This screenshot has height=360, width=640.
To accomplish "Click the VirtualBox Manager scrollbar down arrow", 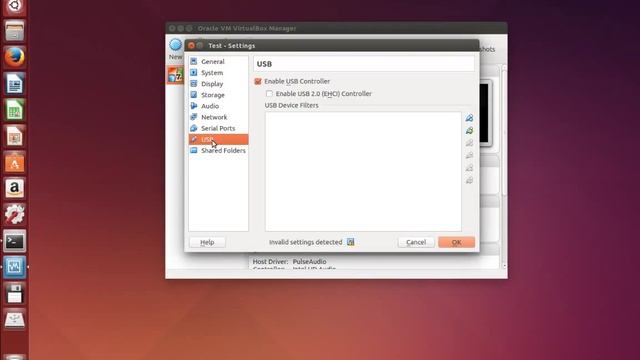I will pos(504,266).
